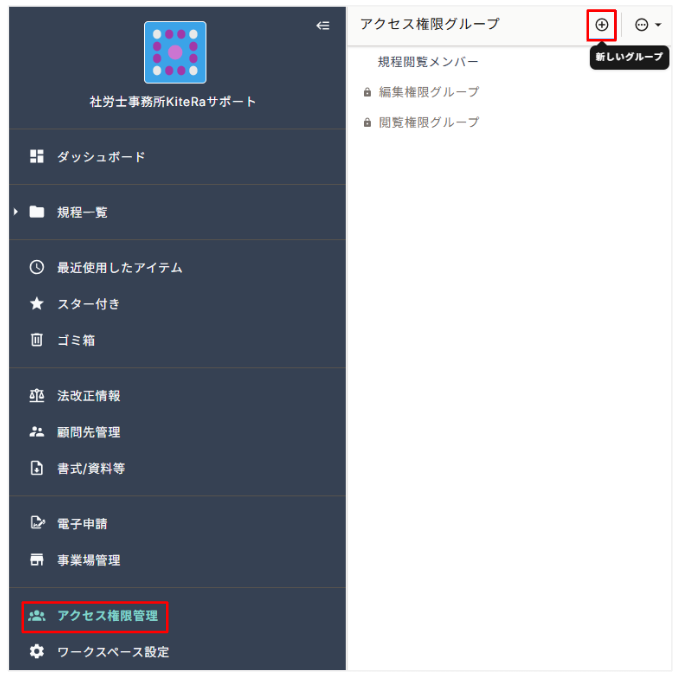The width and height of the screenshot is (675, 679).
Task: Go to スター付き starred items
Action: (x=88, y=304)
